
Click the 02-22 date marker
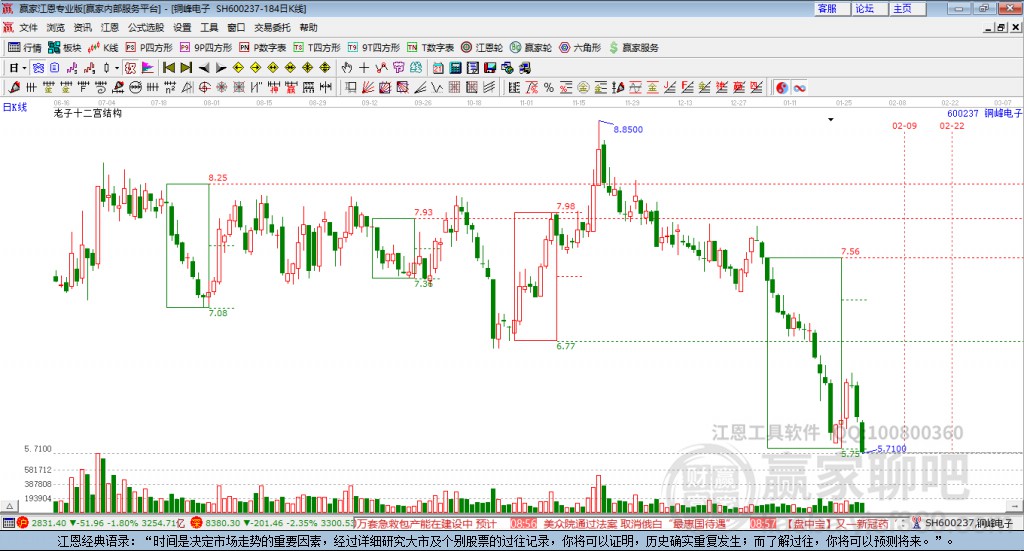(x=952, y=126)
